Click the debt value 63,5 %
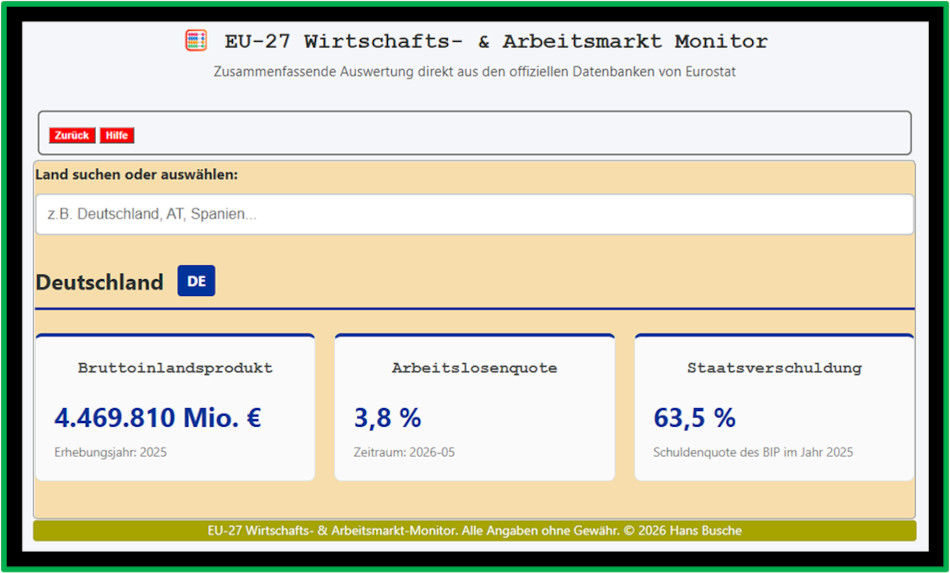This screenshot has height=573, width=950. pos(694,417)
